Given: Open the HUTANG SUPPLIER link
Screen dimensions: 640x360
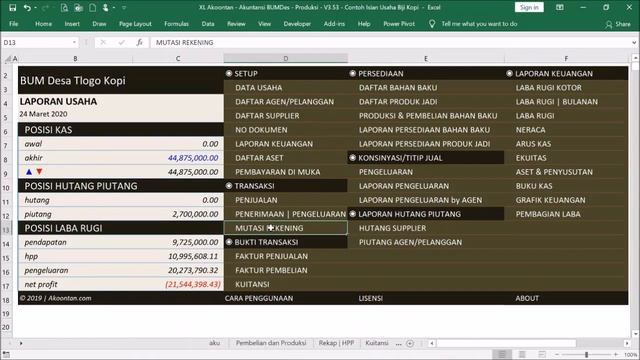Looking at the screenshot, I should coord(392,228).
